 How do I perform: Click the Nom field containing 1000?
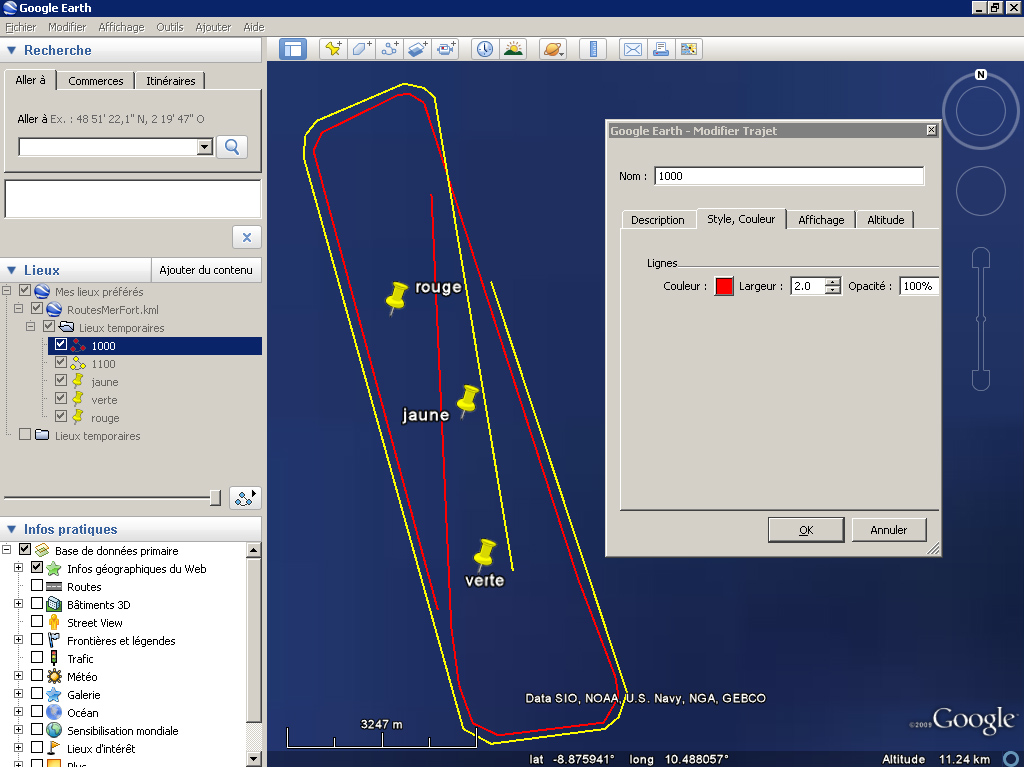coord(789,176)
